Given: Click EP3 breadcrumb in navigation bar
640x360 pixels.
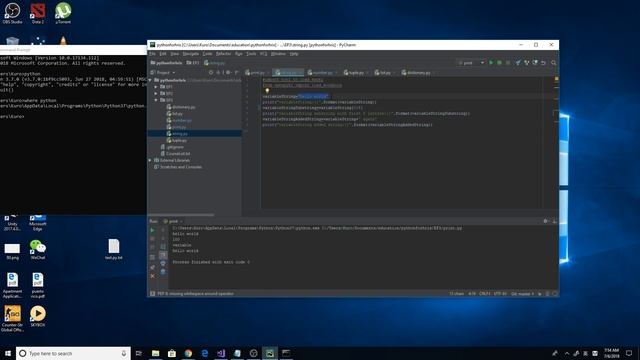Looking at the screenshot, I should point(193,63).
